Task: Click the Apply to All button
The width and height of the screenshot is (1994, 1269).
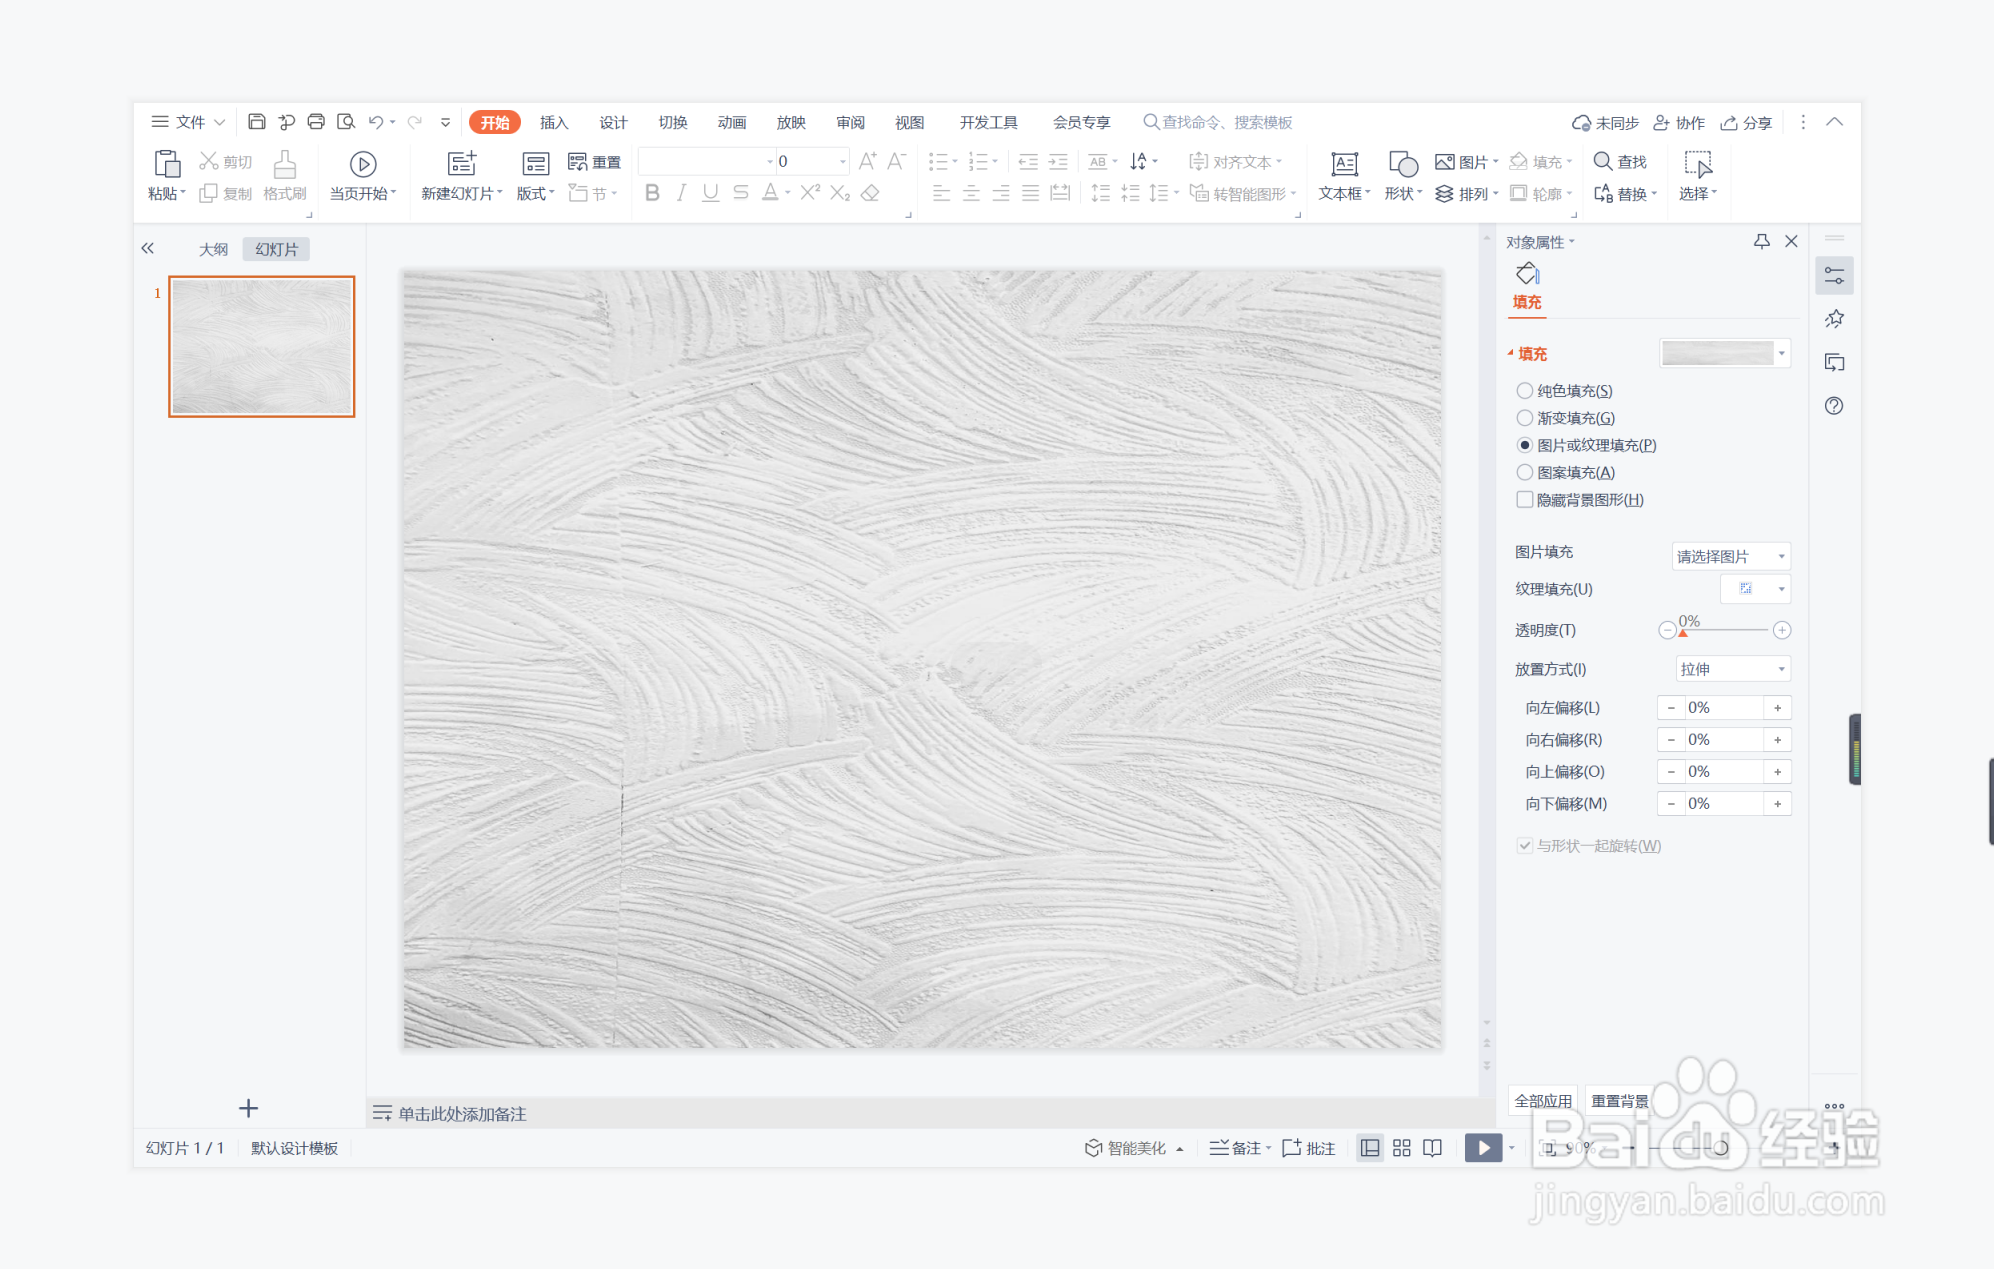Action: point(1542,1100)
